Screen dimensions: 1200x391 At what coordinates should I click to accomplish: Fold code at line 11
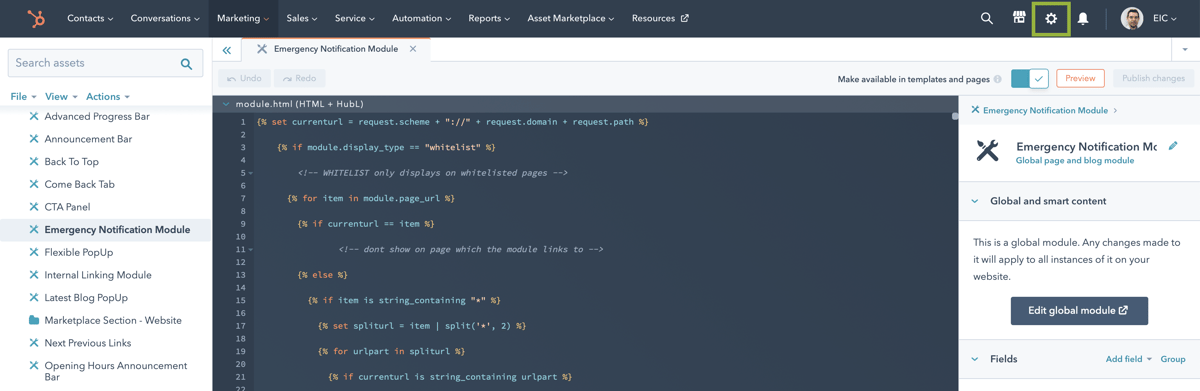(x=250, y=249)
